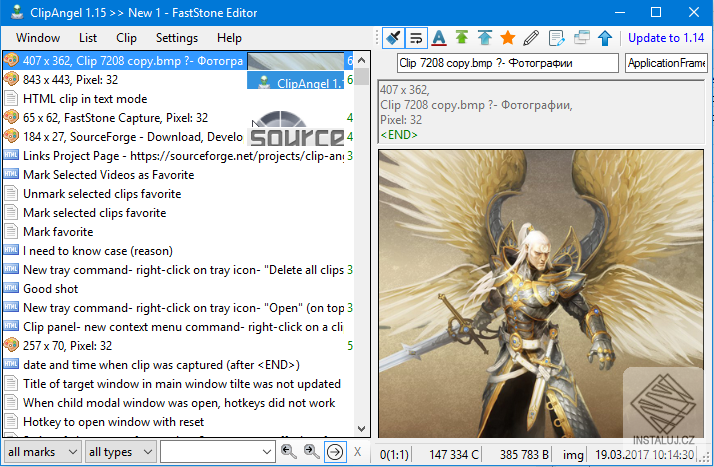Image resolution: width=714 pixels, height=467 pixels.
Task: Click the clip title field 'Clip 7208 copy.bmp'
Action: pyautogui.click(x=508, y=63)
